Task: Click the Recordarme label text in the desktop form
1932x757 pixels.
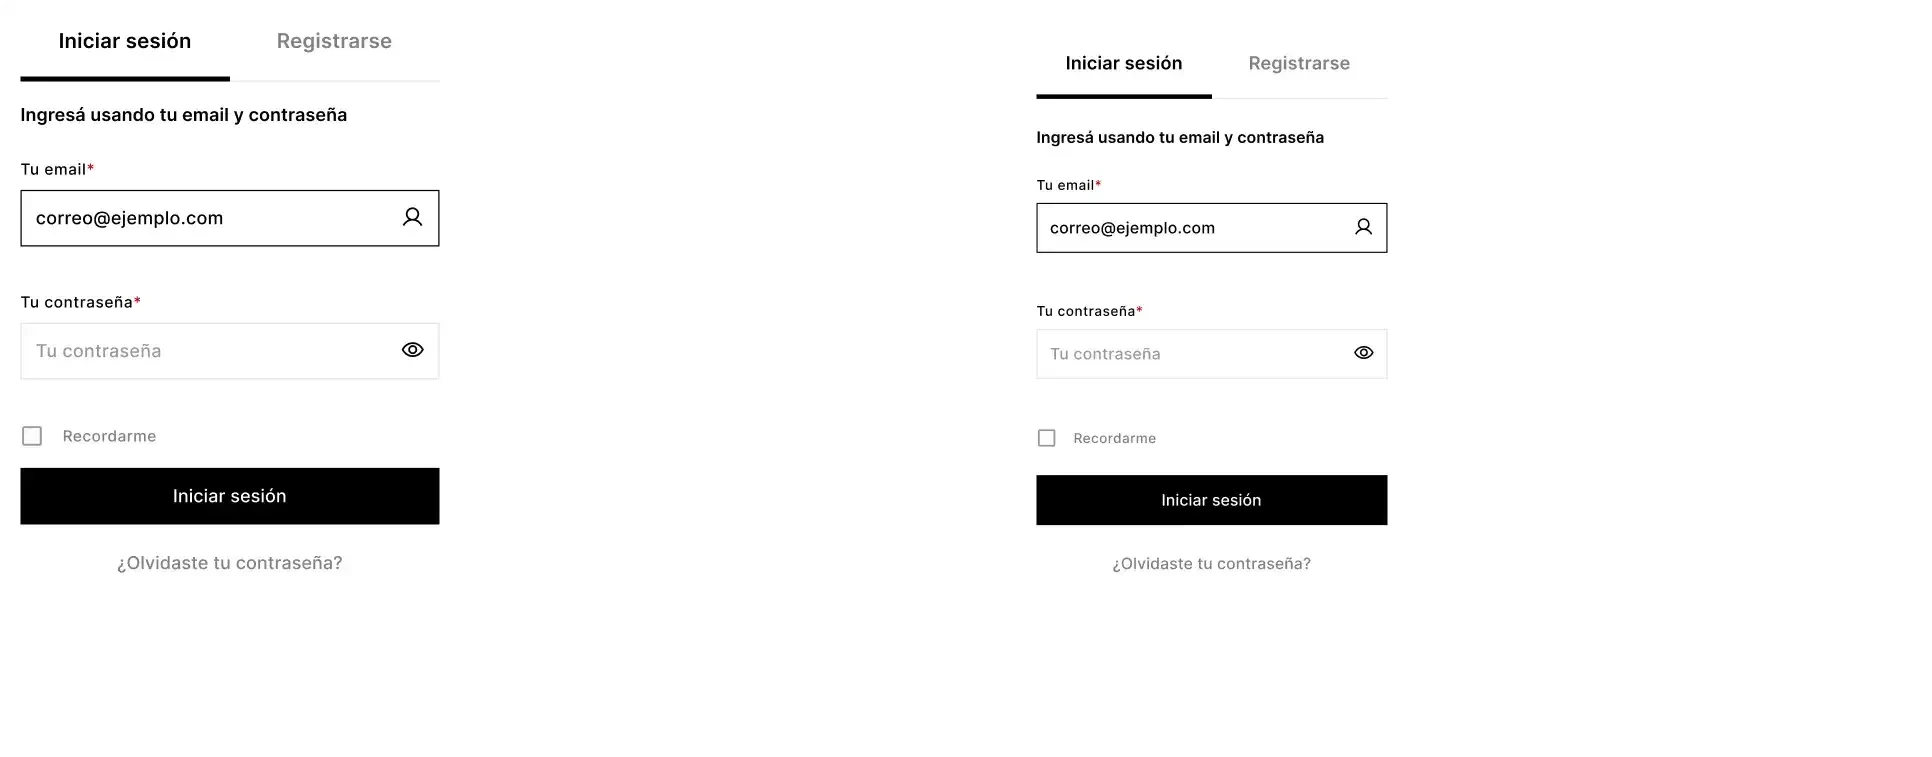Action: coord(1114,438)
